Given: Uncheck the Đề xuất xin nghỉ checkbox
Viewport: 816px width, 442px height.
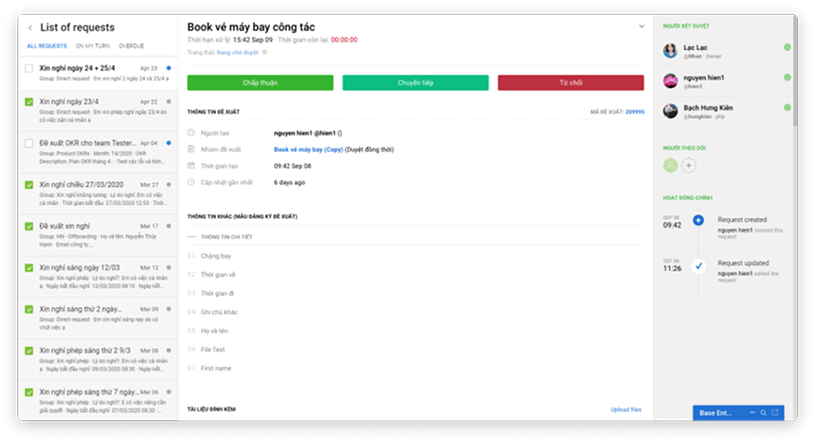Looking at the screenshot, I should tap(29, 226).
